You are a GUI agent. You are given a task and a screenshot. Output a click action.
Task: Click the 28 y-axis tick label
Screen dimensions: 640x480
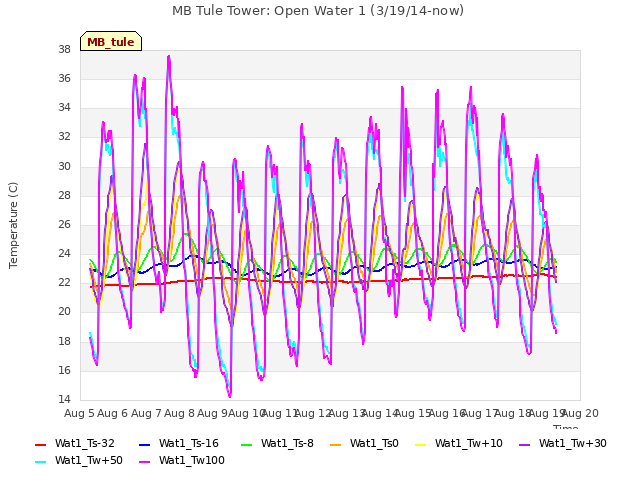(x=64, y=195)
